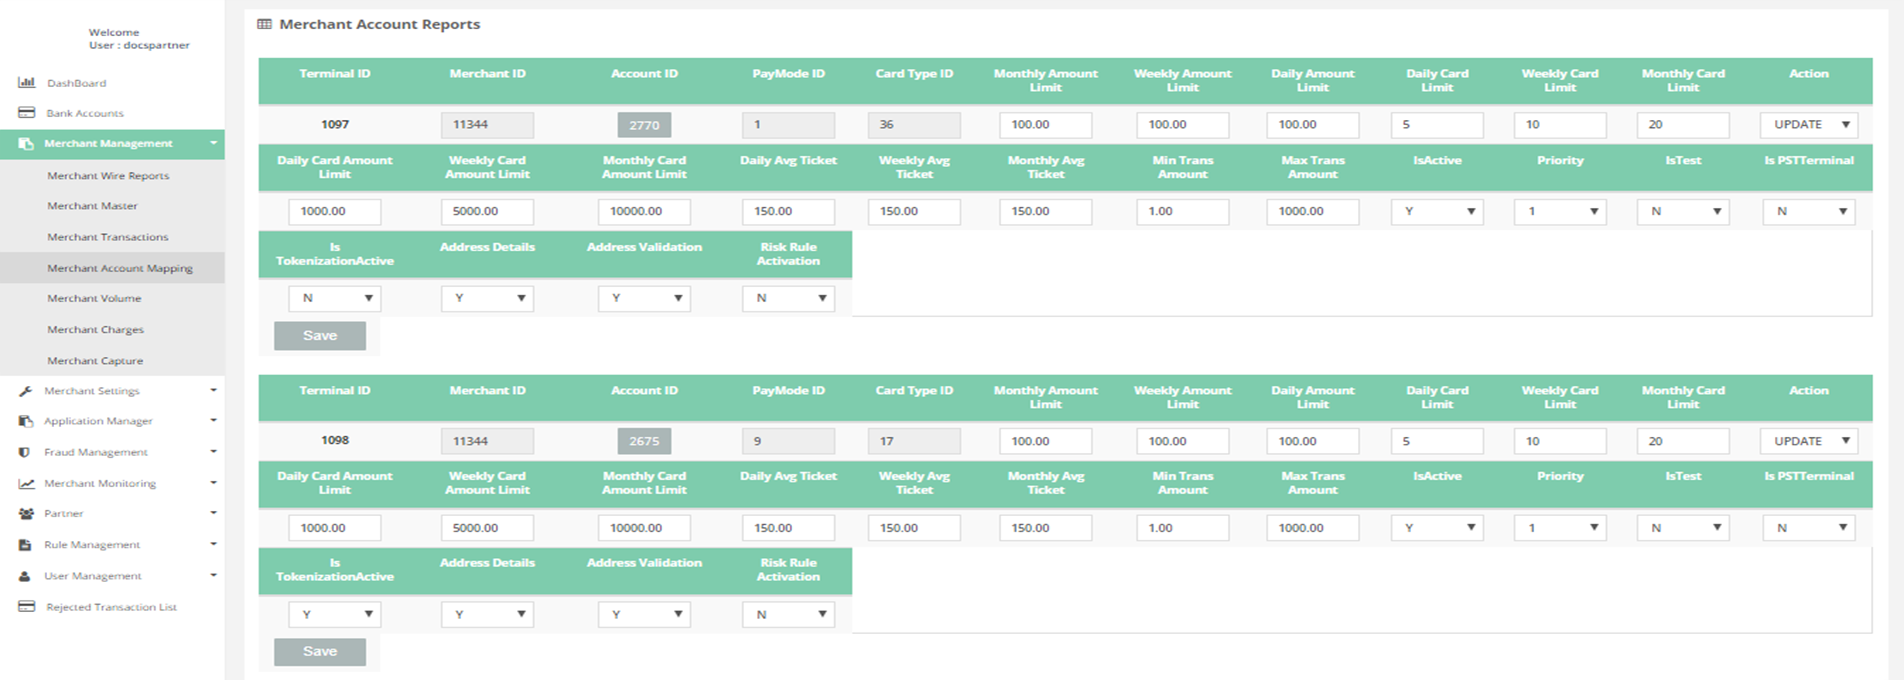This screenshot has height=680, width=1904.
Task: Open the Action dropdown for terminal 1097
Action: coord(1808,125)
